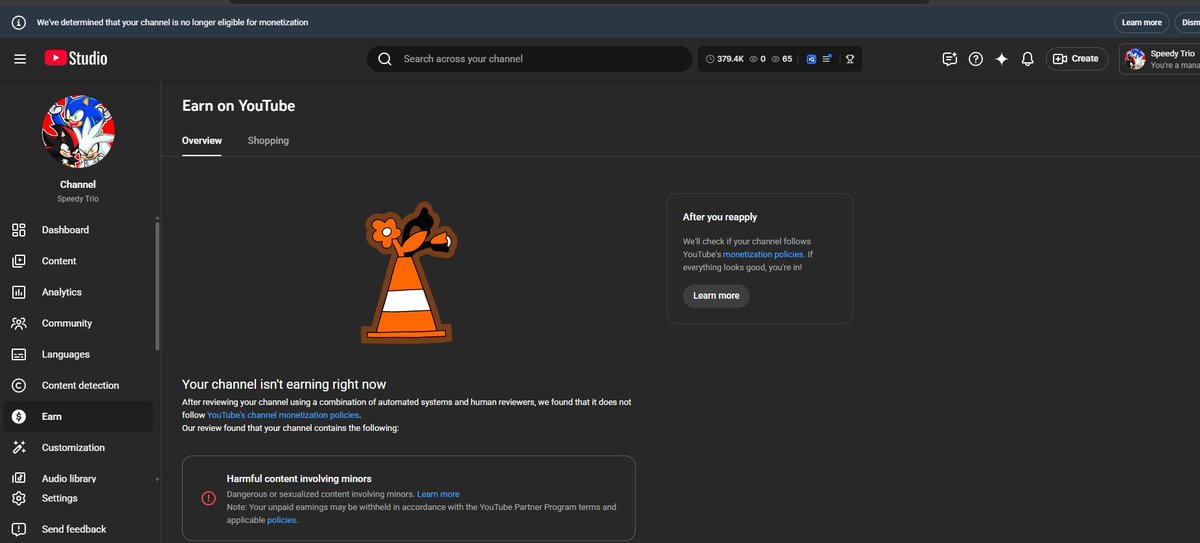Open the Help question mark icon
The height and width of the screenshot is (543, 1200).
[976, 59]
